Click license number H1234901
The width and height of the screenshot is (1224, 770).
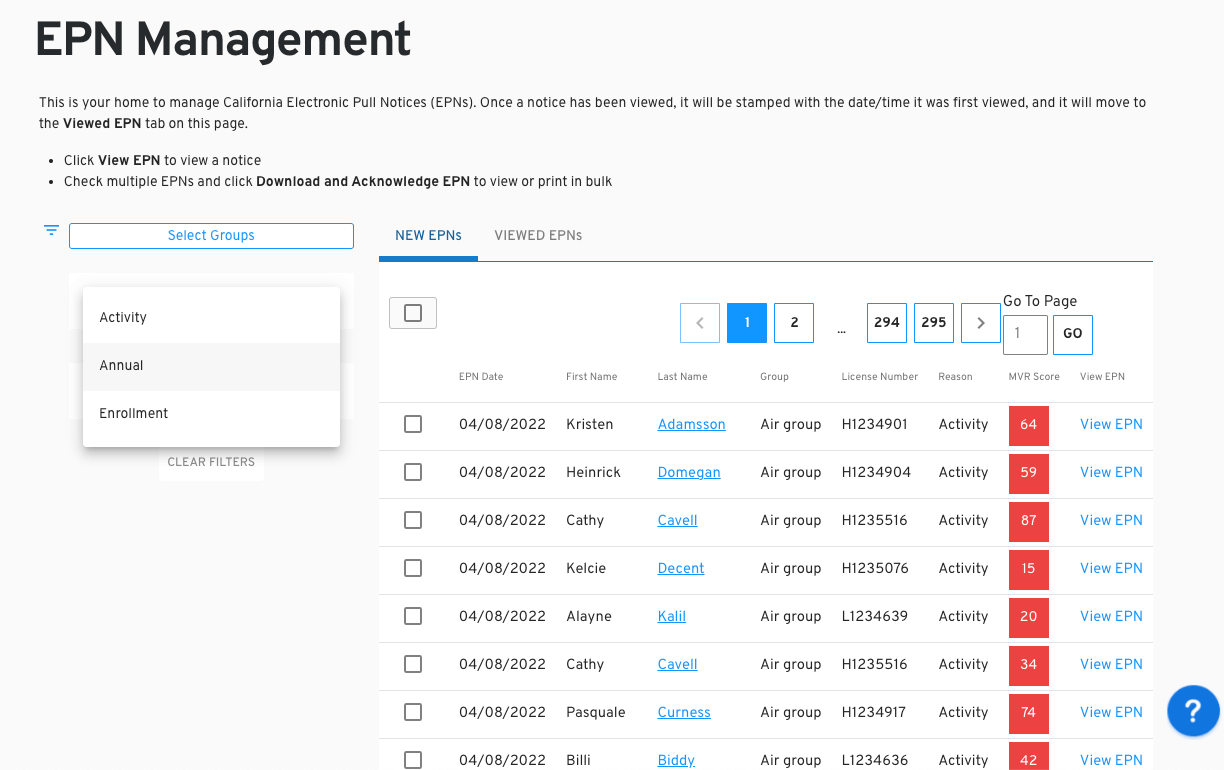click(875, 424)
